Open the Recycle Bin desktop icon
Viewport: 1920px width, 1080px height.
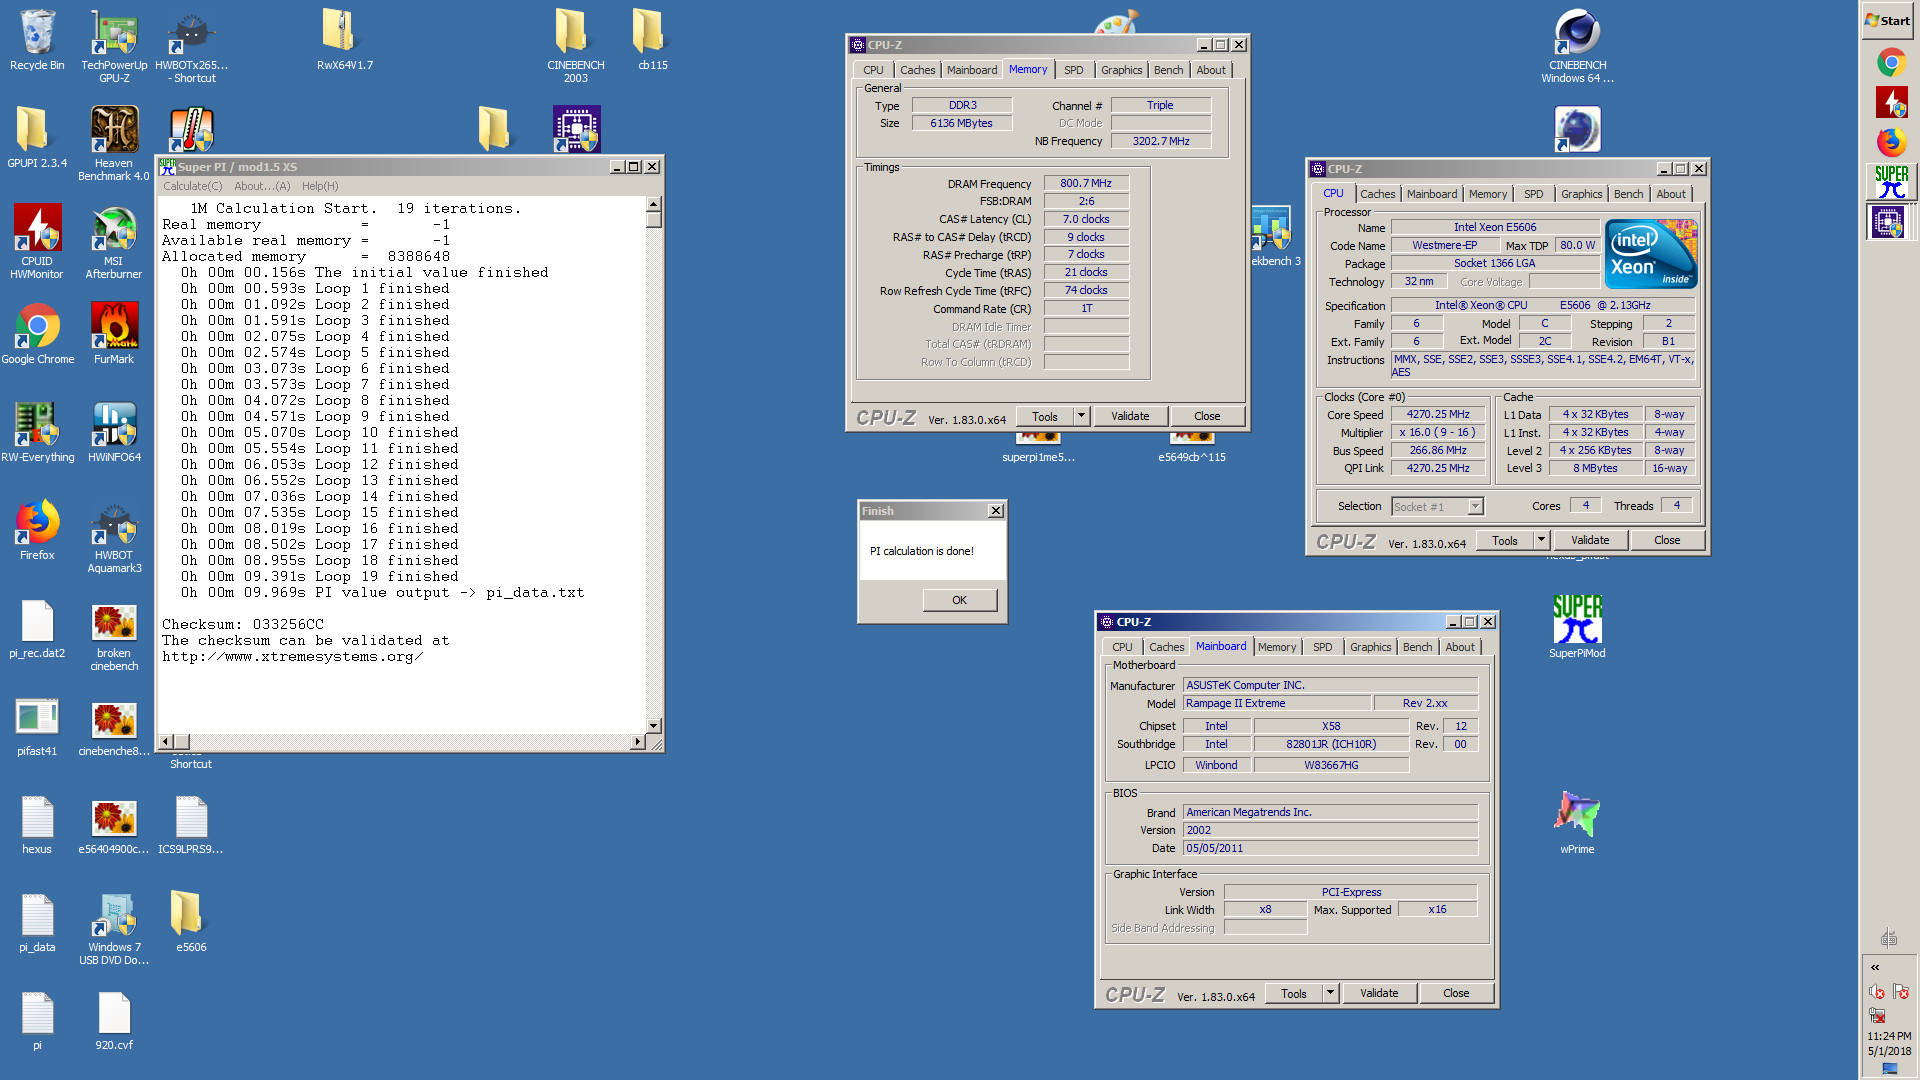[37, 40]
